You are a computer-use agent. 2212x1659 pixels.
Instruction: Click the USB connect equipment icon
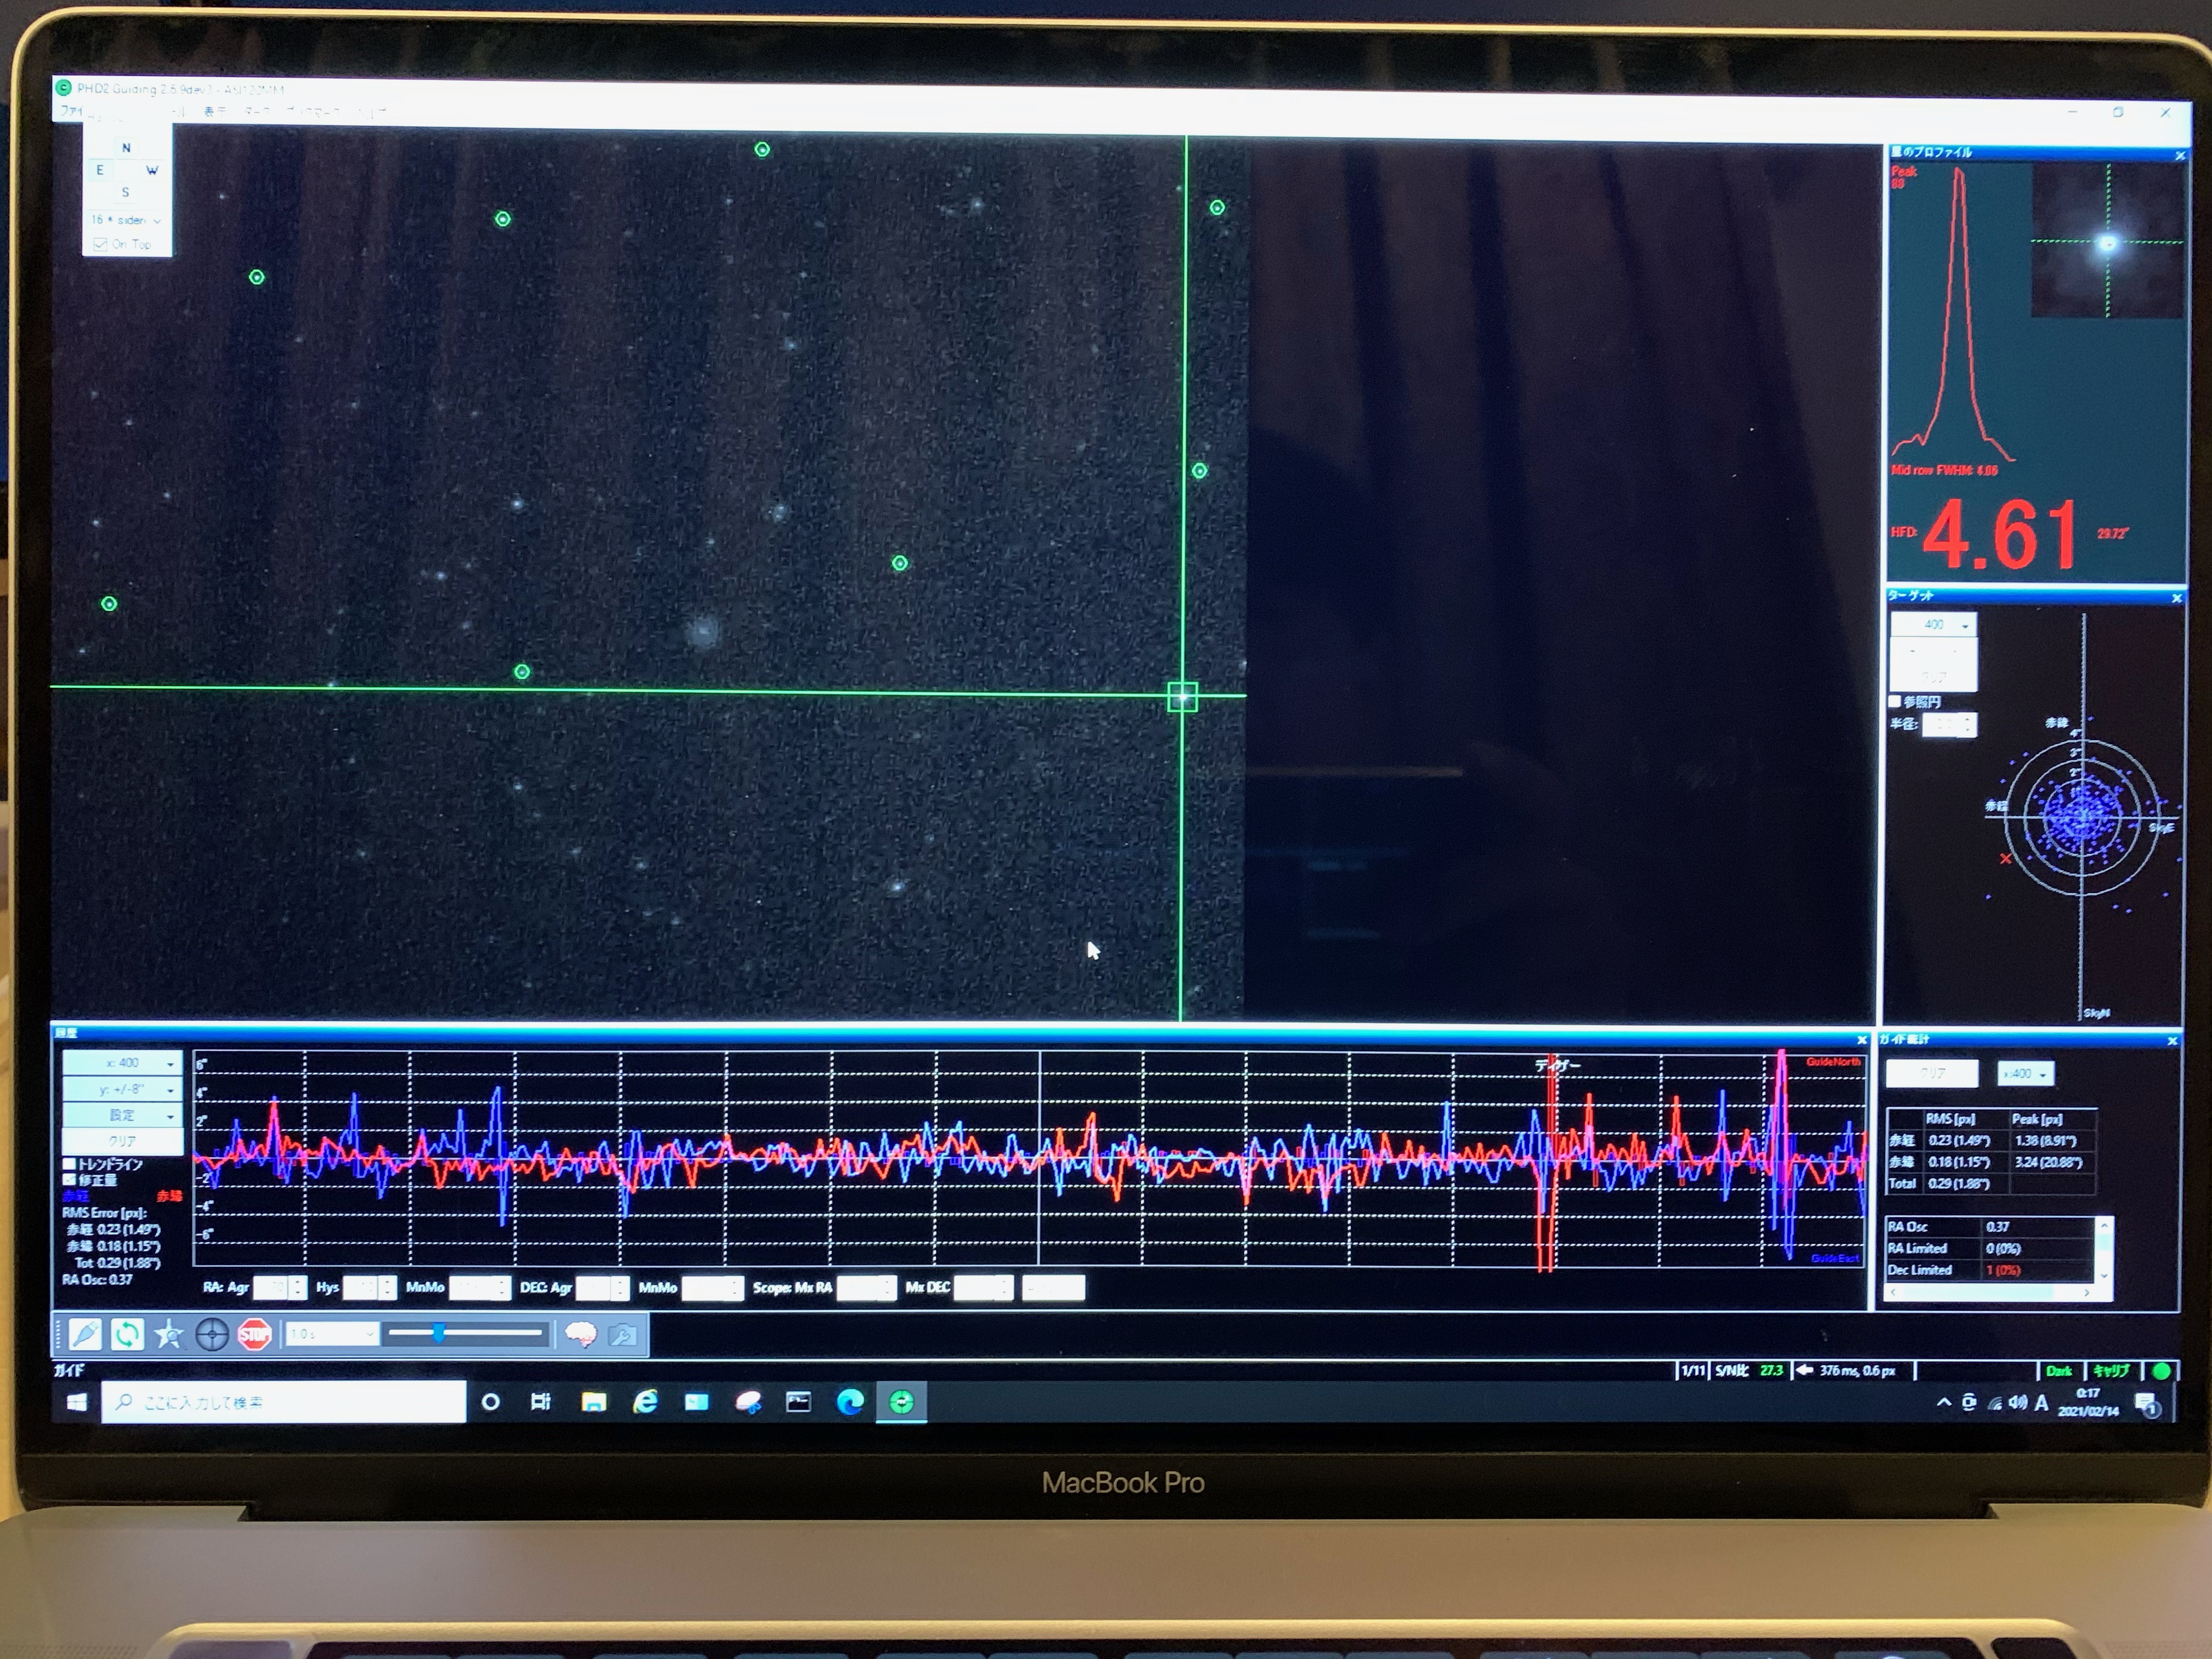[85, 1334]
